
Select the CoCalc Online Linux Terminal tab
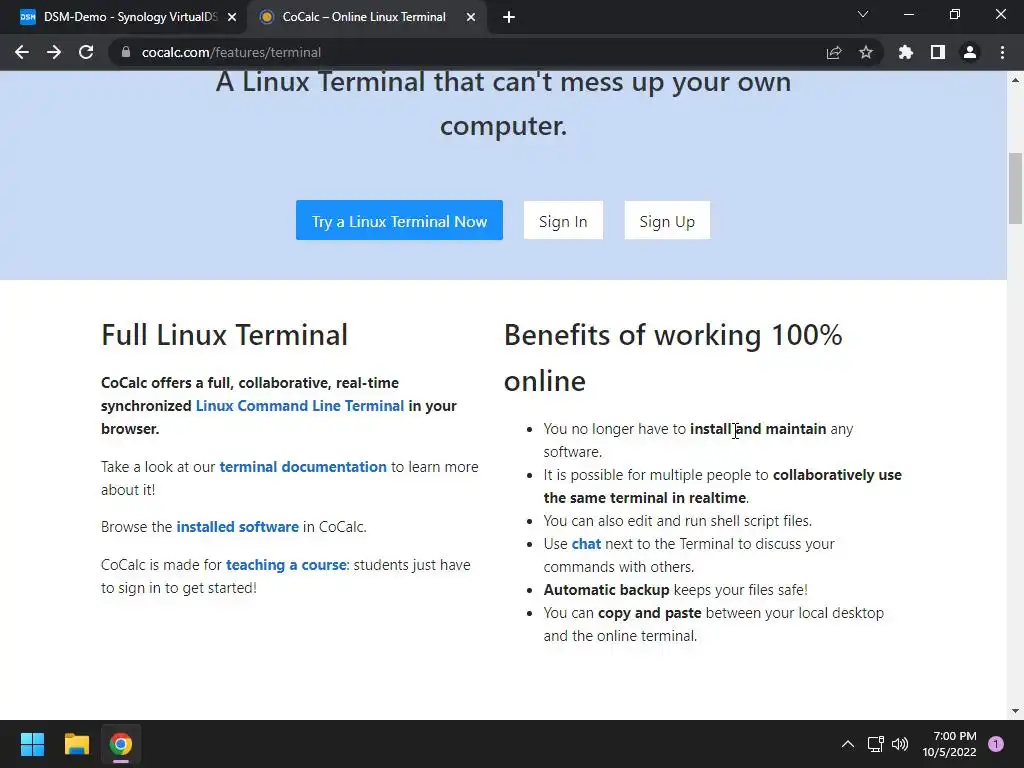(363, 17)
